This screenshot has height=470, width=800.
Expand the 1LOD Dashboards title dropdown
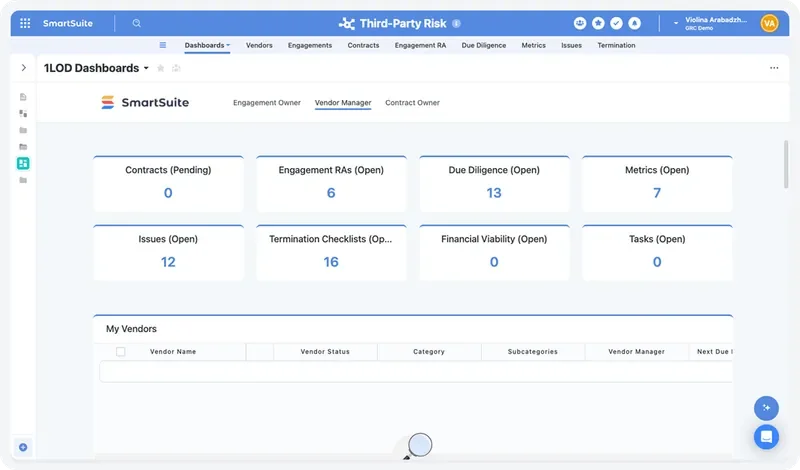pos(146,68)
